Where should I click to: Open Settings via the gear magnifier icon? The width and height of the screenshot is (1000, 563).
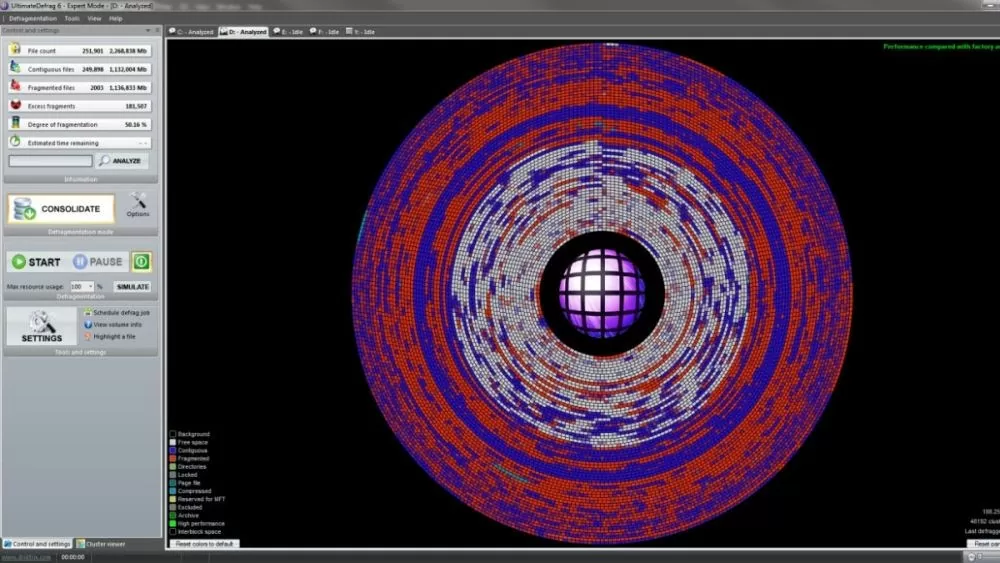point(41,322)
